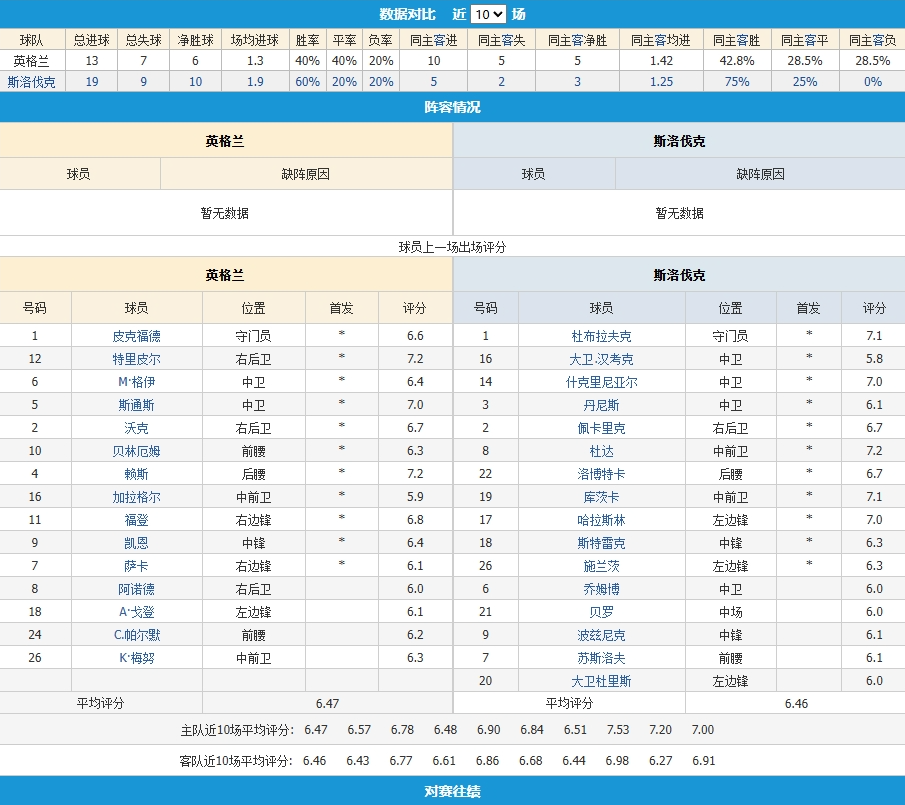The width and height of the screenshot is (905, 805).
Task: Click the 斯洛伐克 team link in comparison table
Action: pos(32,82)
